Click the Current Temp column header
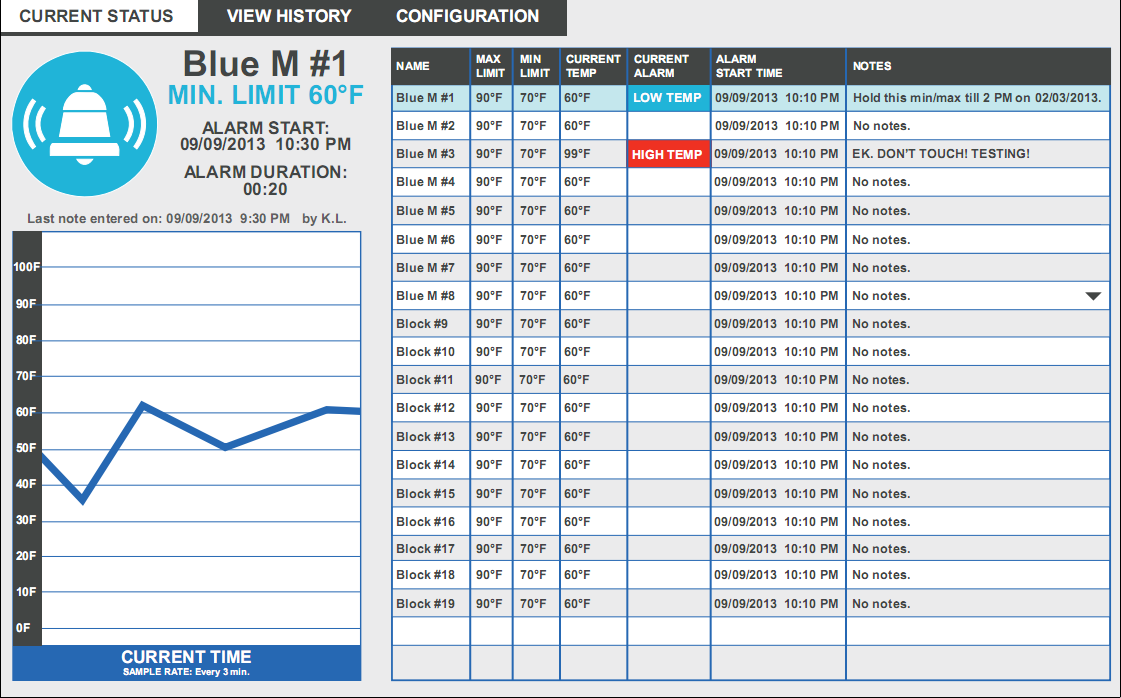 pos(593,66)
